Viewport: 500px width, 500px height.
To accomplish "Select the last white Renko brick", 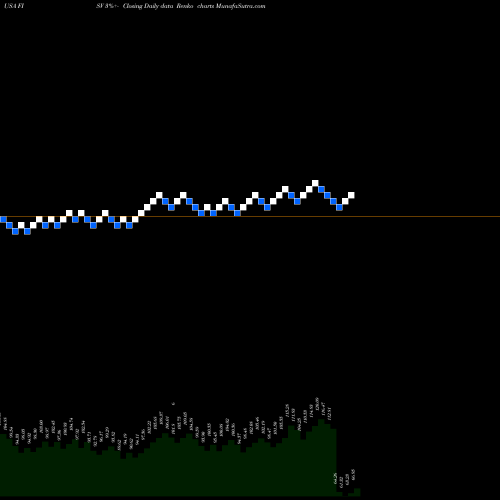I will [x=351, y=195].
